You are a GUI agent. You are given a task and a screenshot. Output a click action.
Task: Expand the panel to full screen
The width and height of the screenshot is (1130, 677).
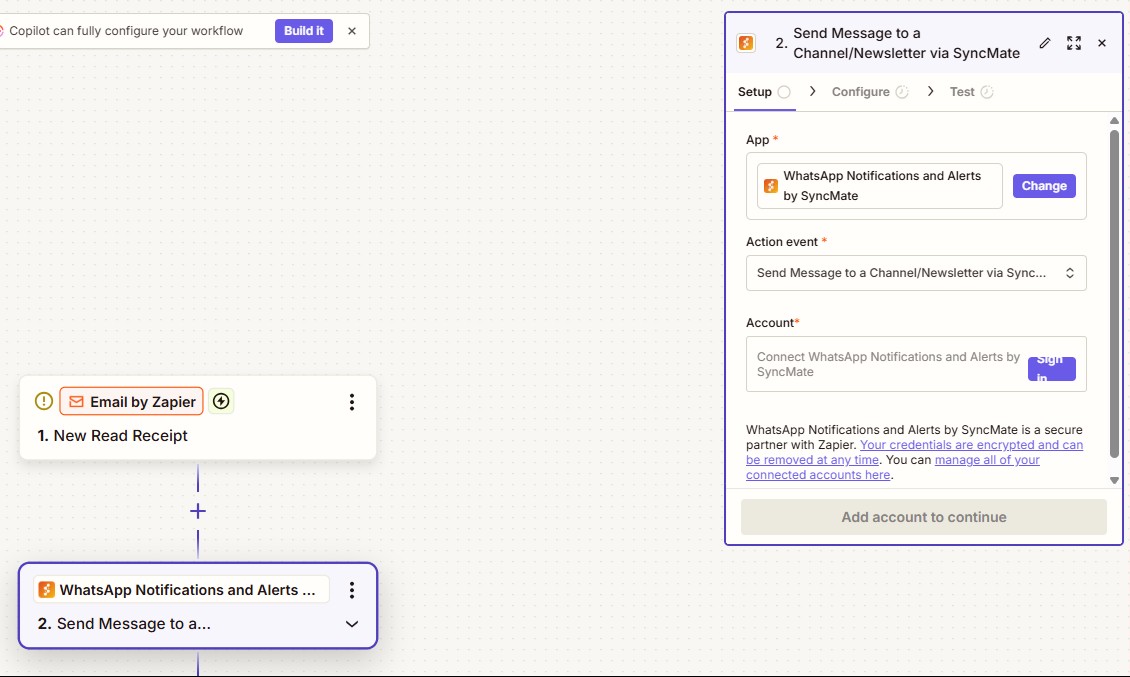pos(1074,43)
